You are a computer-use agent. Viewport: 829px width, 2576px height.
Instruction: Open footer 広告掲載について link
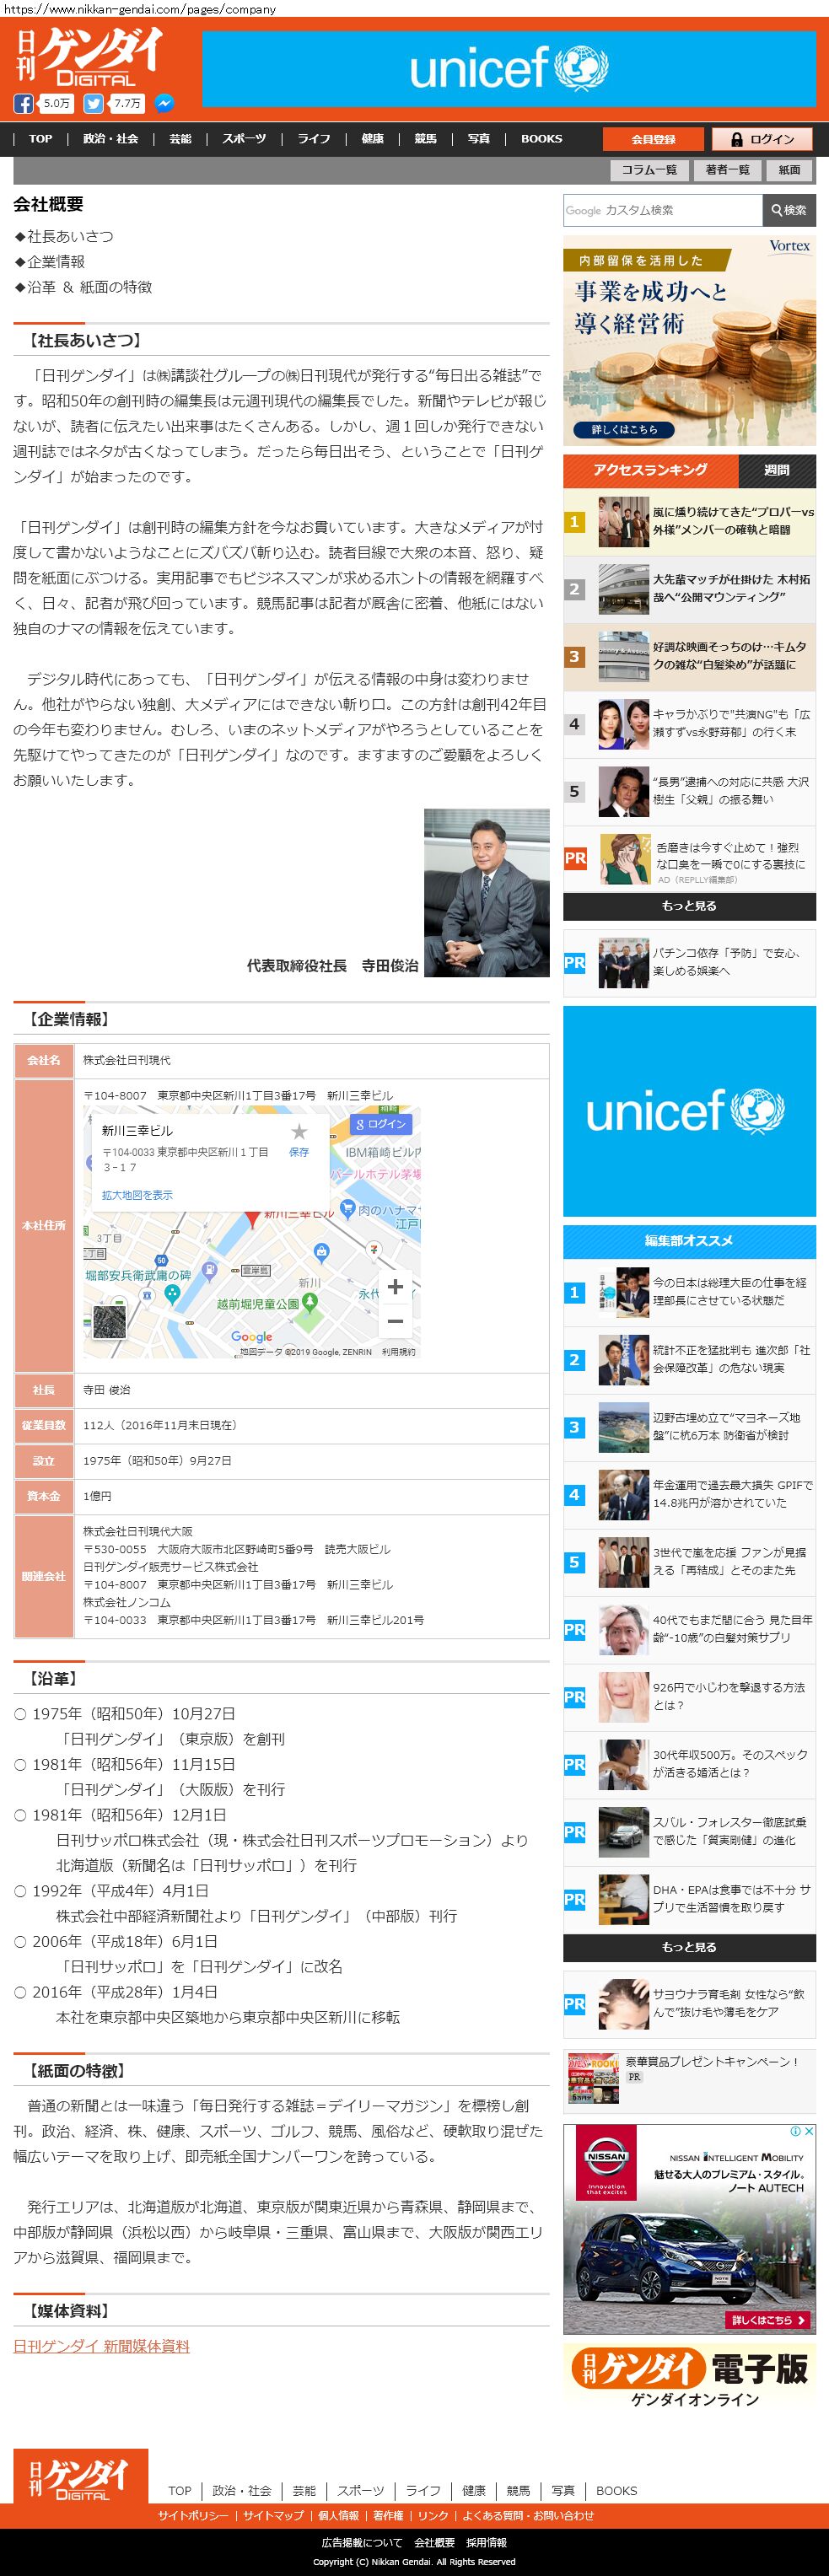(x=361, y=2542)
